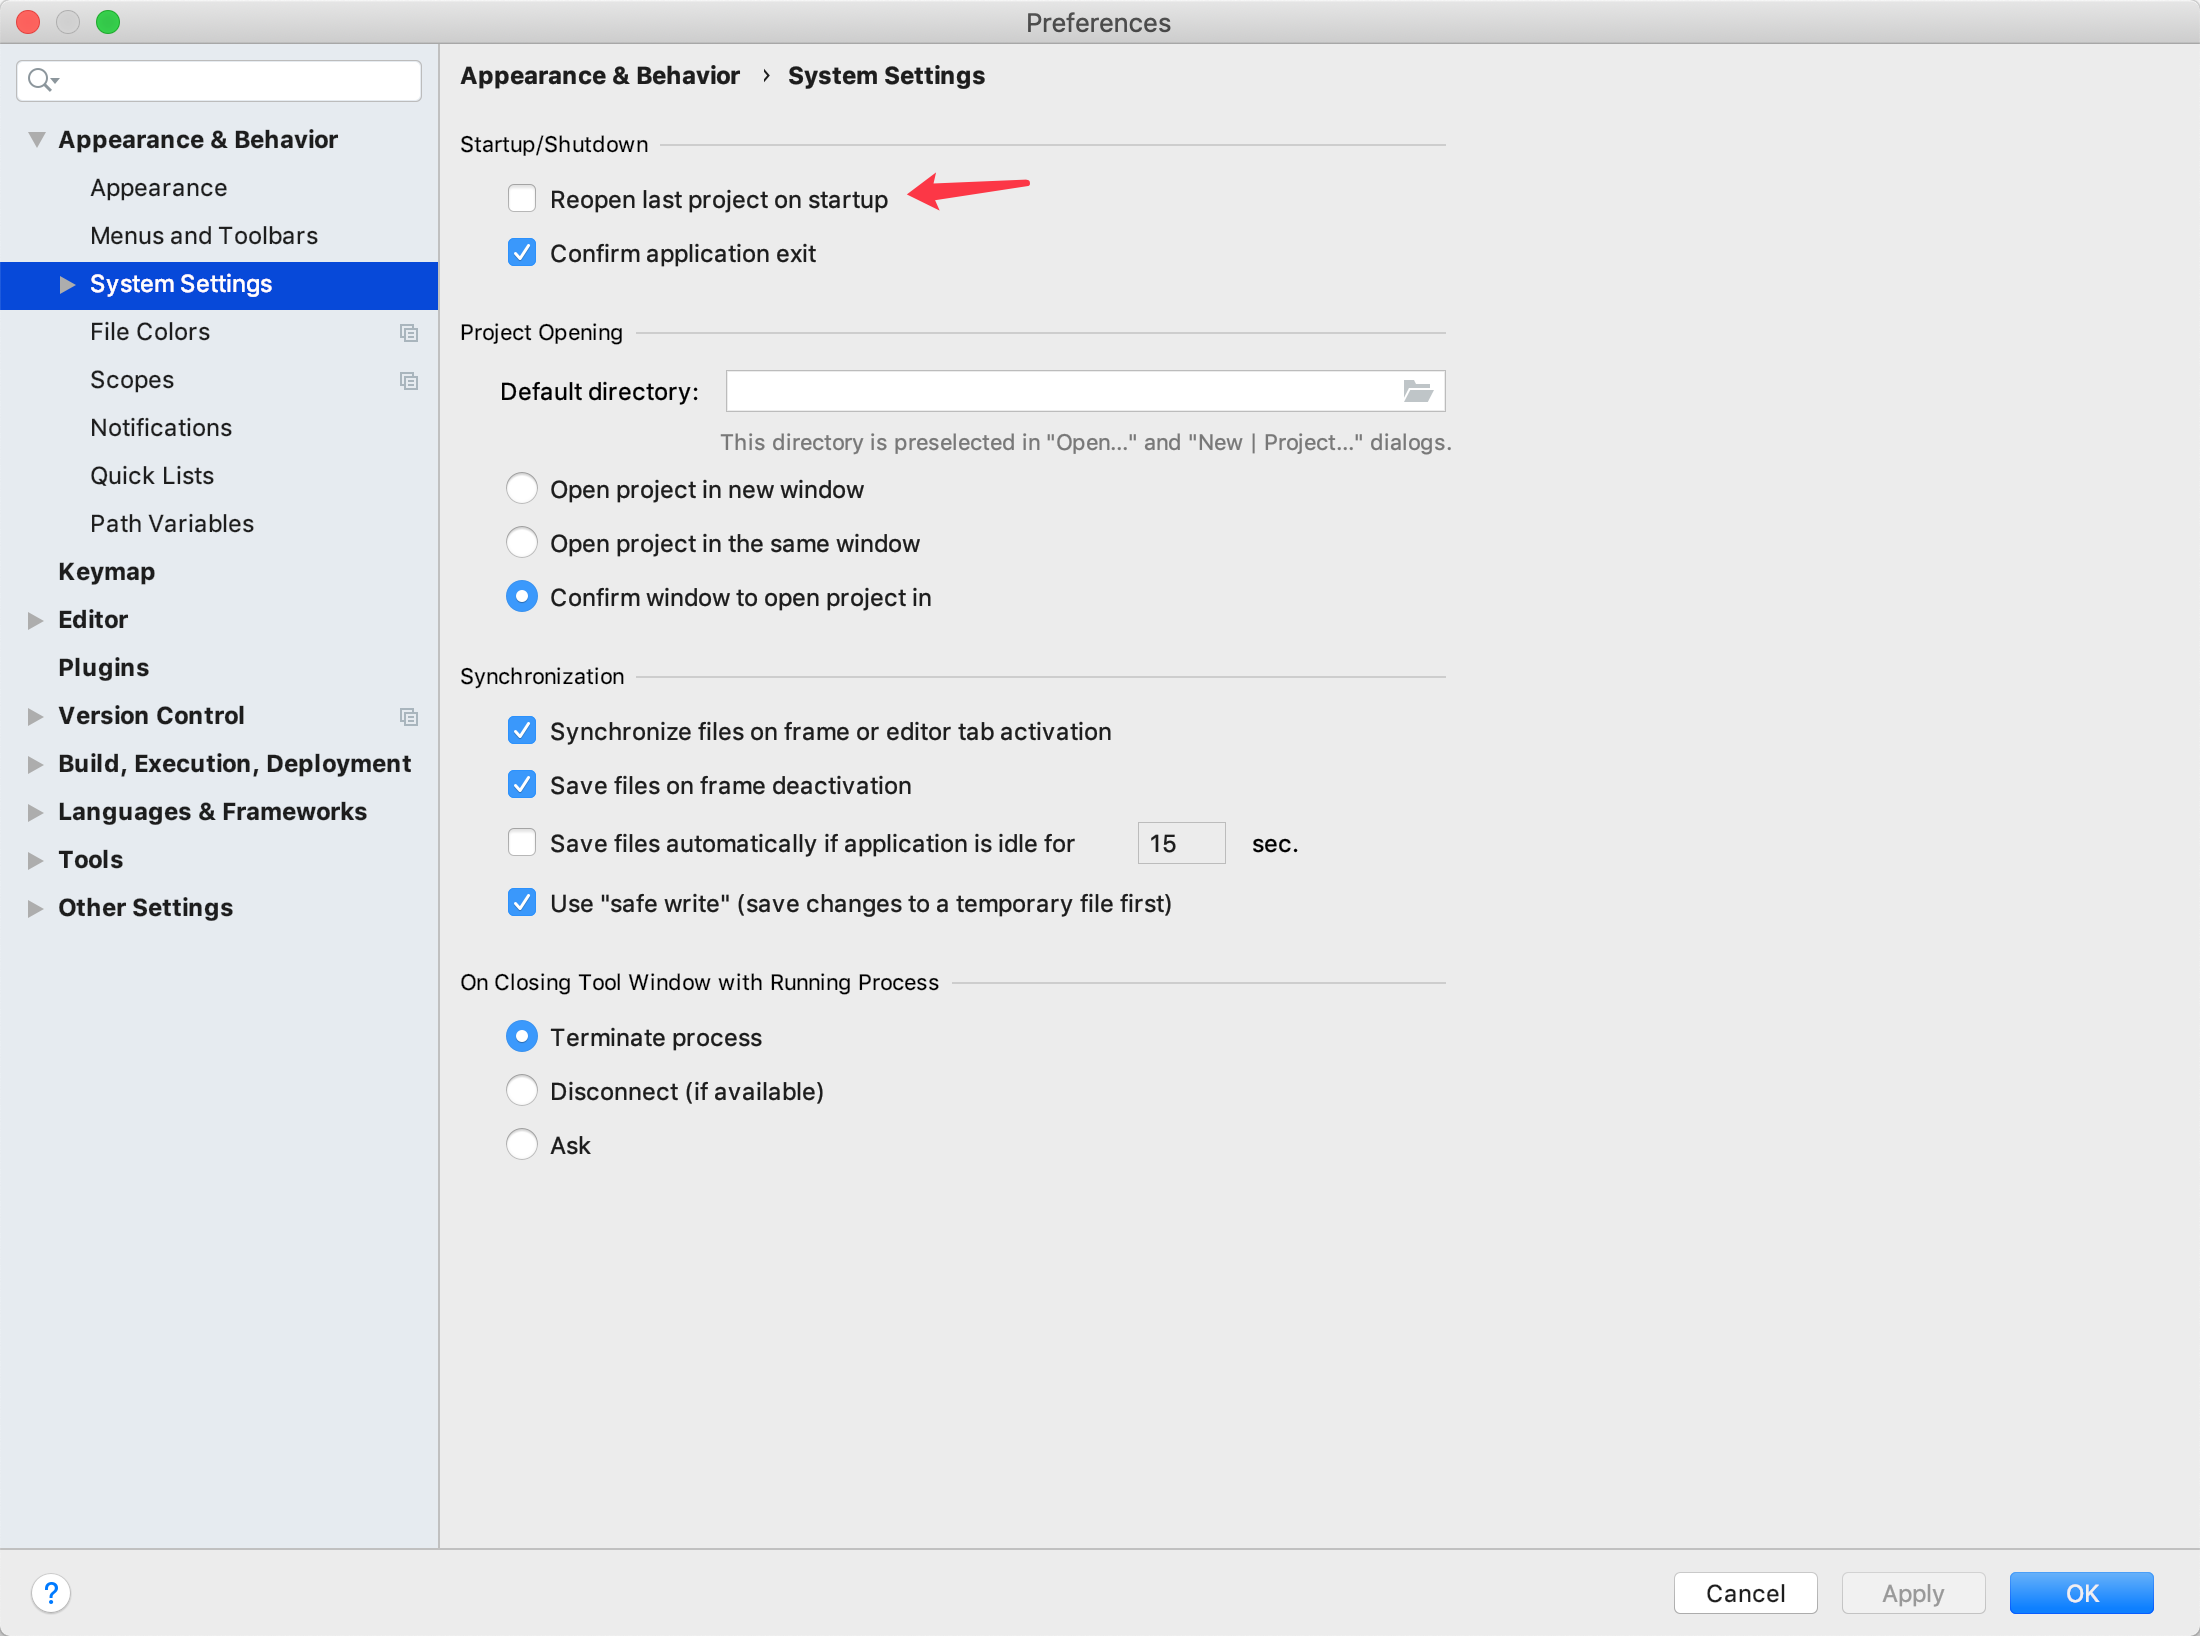Click Appearance & Behavior in the breadcrumb

coord(600,76)
